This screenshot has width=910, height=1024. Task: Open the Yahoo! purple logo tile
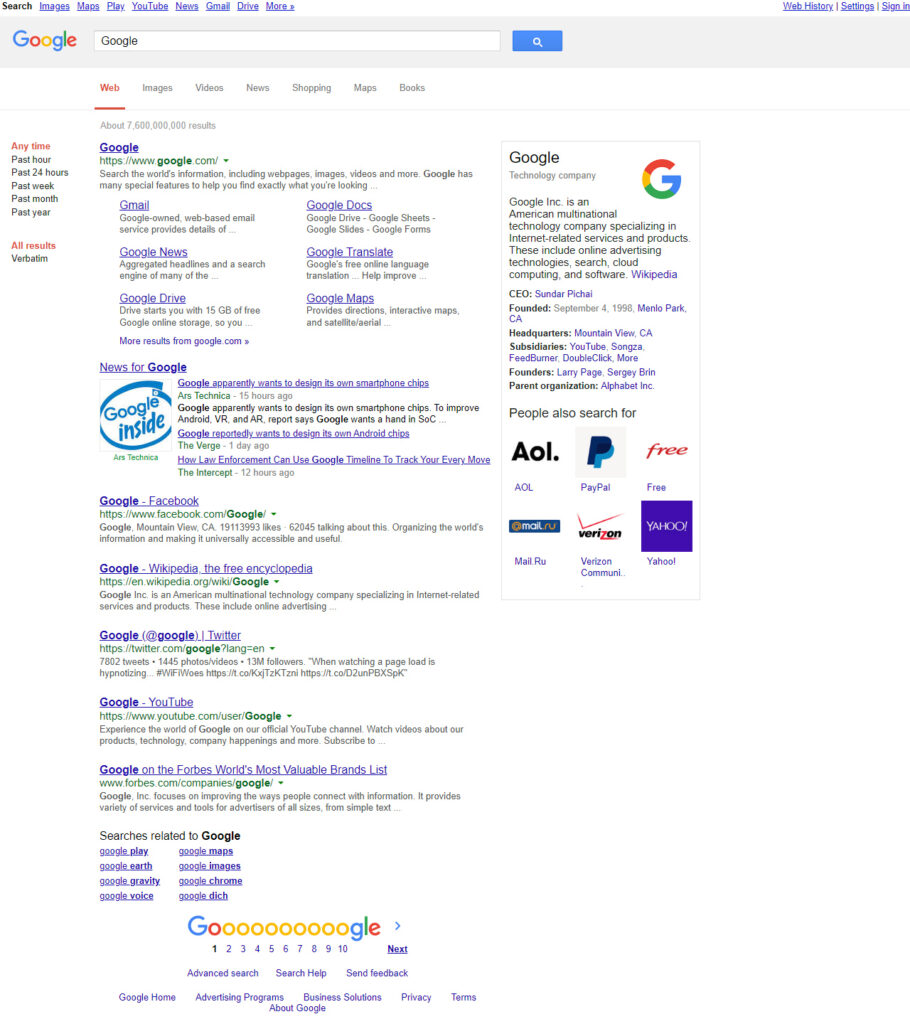pos(666,526)
